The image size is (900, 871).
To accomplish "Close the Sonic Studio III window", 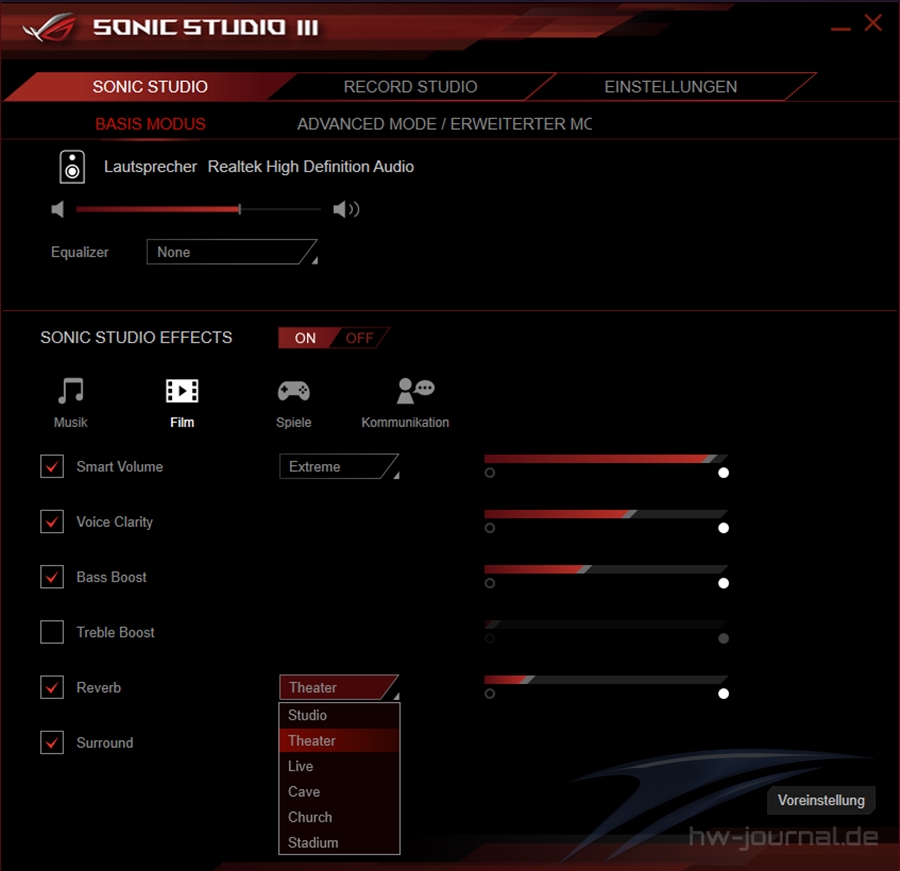I will pos(873,23).
